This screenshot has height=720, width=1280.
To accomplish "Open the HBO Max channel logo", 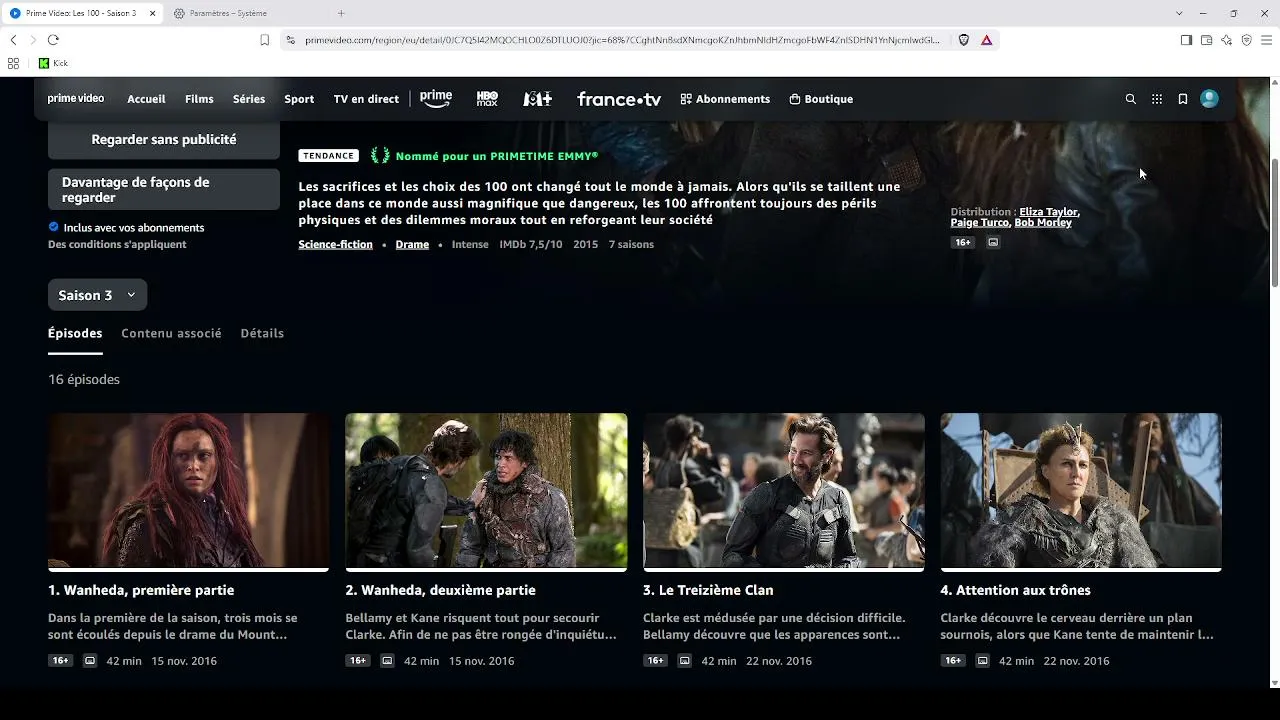I will coord(487,99).
